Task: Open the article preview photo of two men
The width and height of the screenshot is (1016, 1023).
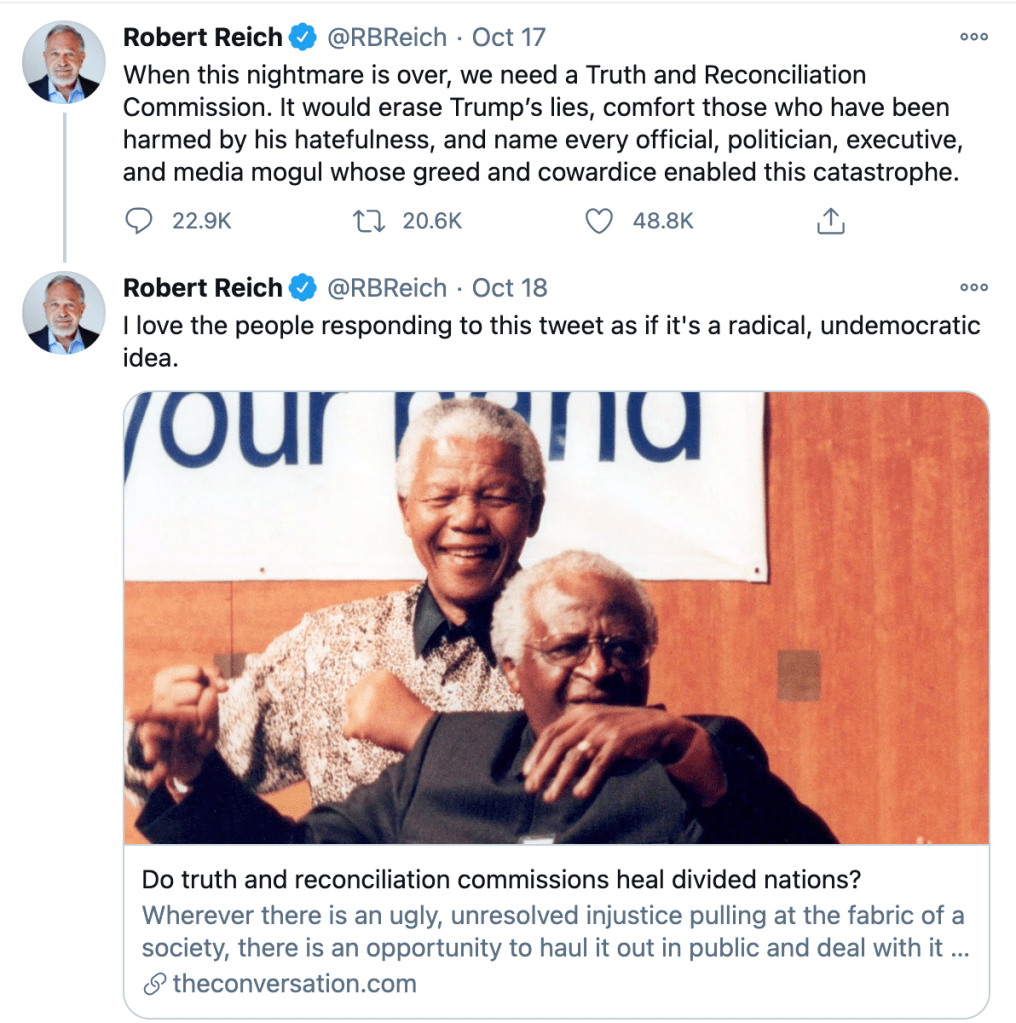Action: point(556,617)
